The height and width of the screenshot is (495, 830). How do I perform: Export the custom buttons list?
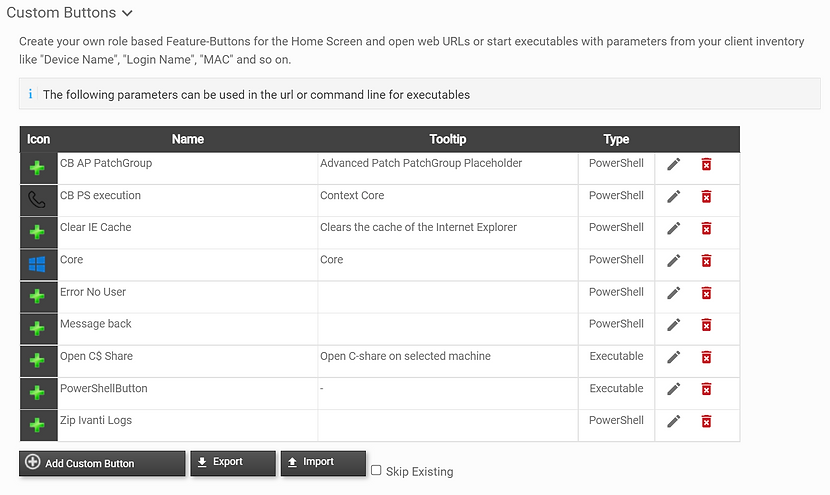(x=233, y=463)
